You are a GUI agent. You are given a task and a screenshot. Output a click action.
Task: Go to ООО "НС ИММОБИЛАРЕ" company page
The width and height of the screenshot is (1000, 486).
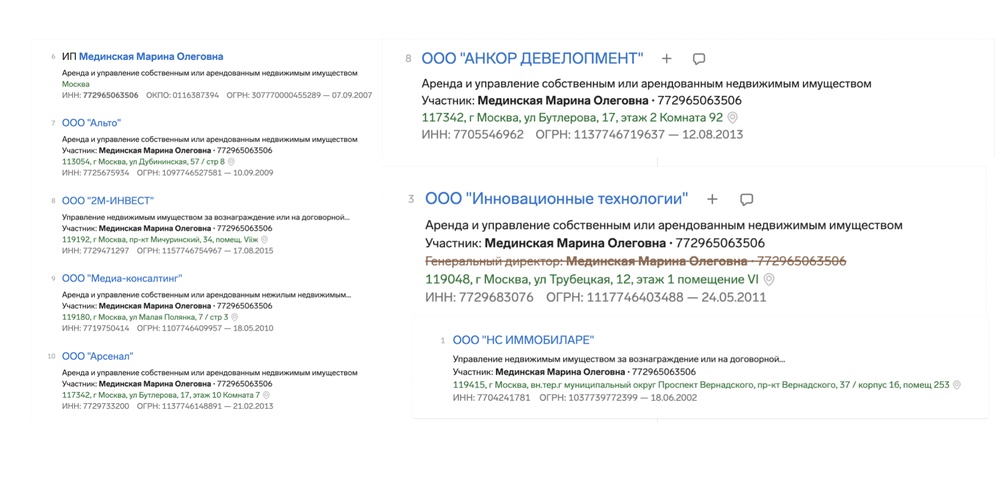pyautogui.click(x=522, y=341)
